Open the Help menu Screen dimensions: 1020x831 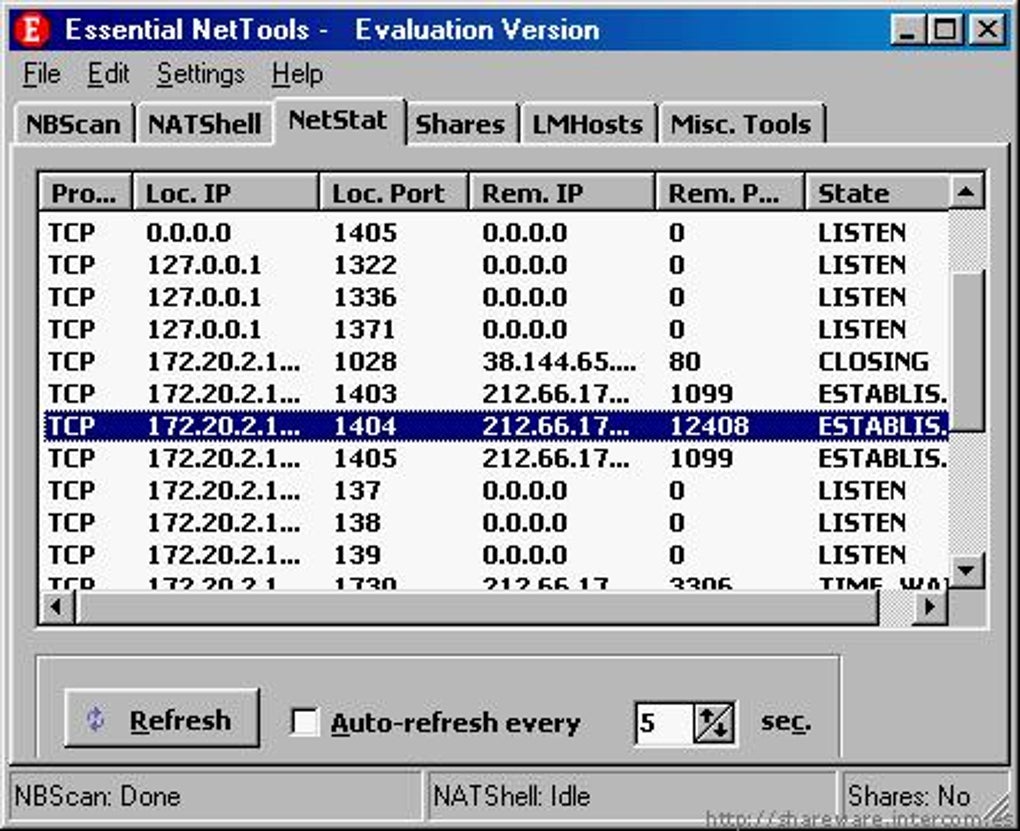tap(297, 74)
